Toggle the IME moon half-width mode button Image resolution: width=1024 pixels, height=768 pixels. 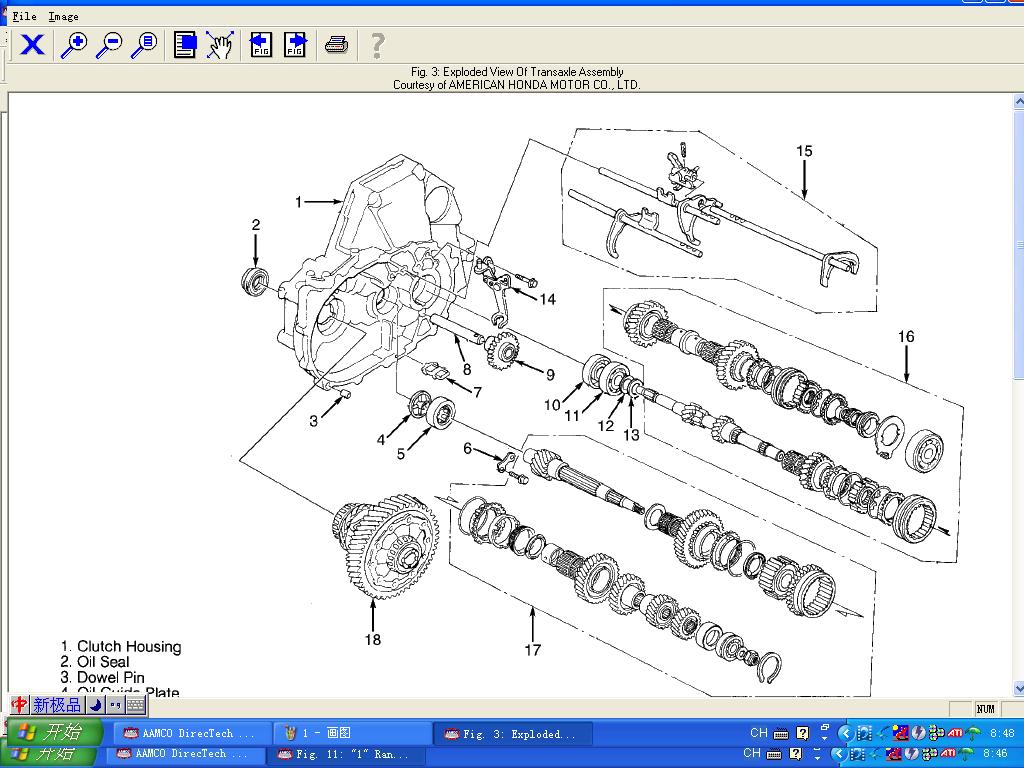[96, 705]
